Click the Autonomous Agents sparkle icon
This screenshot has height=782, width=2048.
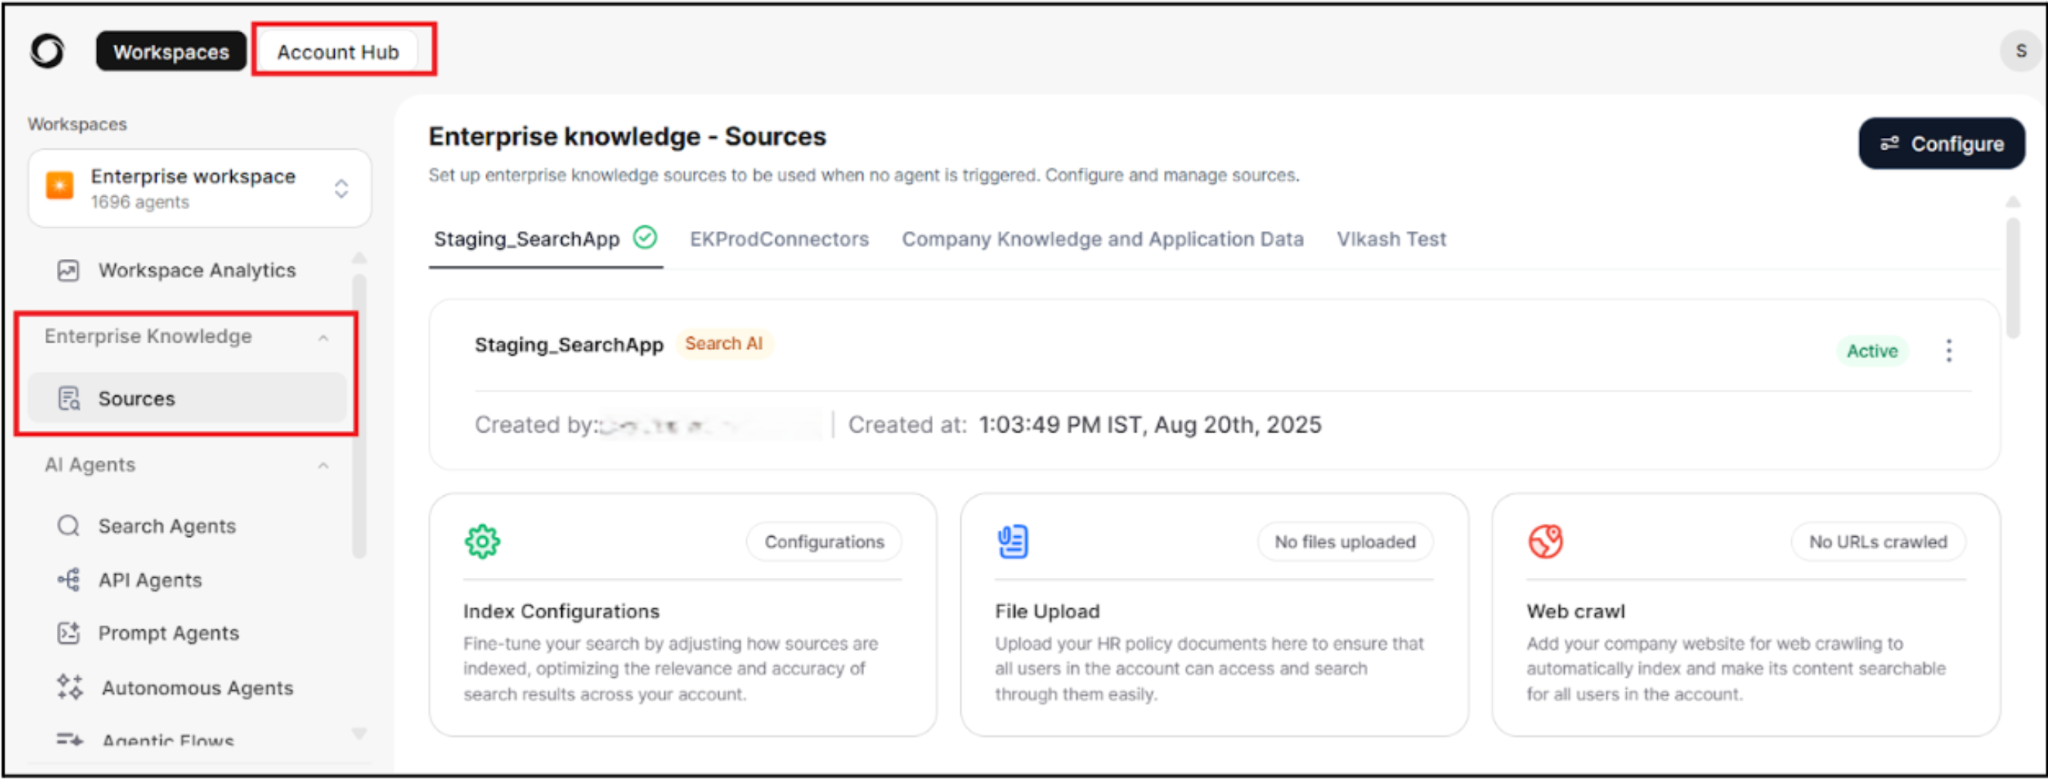click(x=69, y=687)
